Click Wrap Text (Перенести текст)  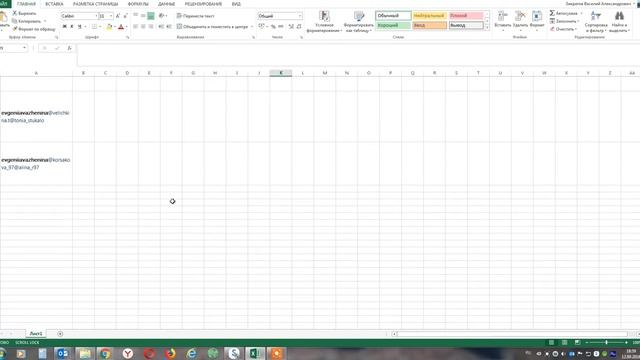pyautogui.click(x=196, y=16)
